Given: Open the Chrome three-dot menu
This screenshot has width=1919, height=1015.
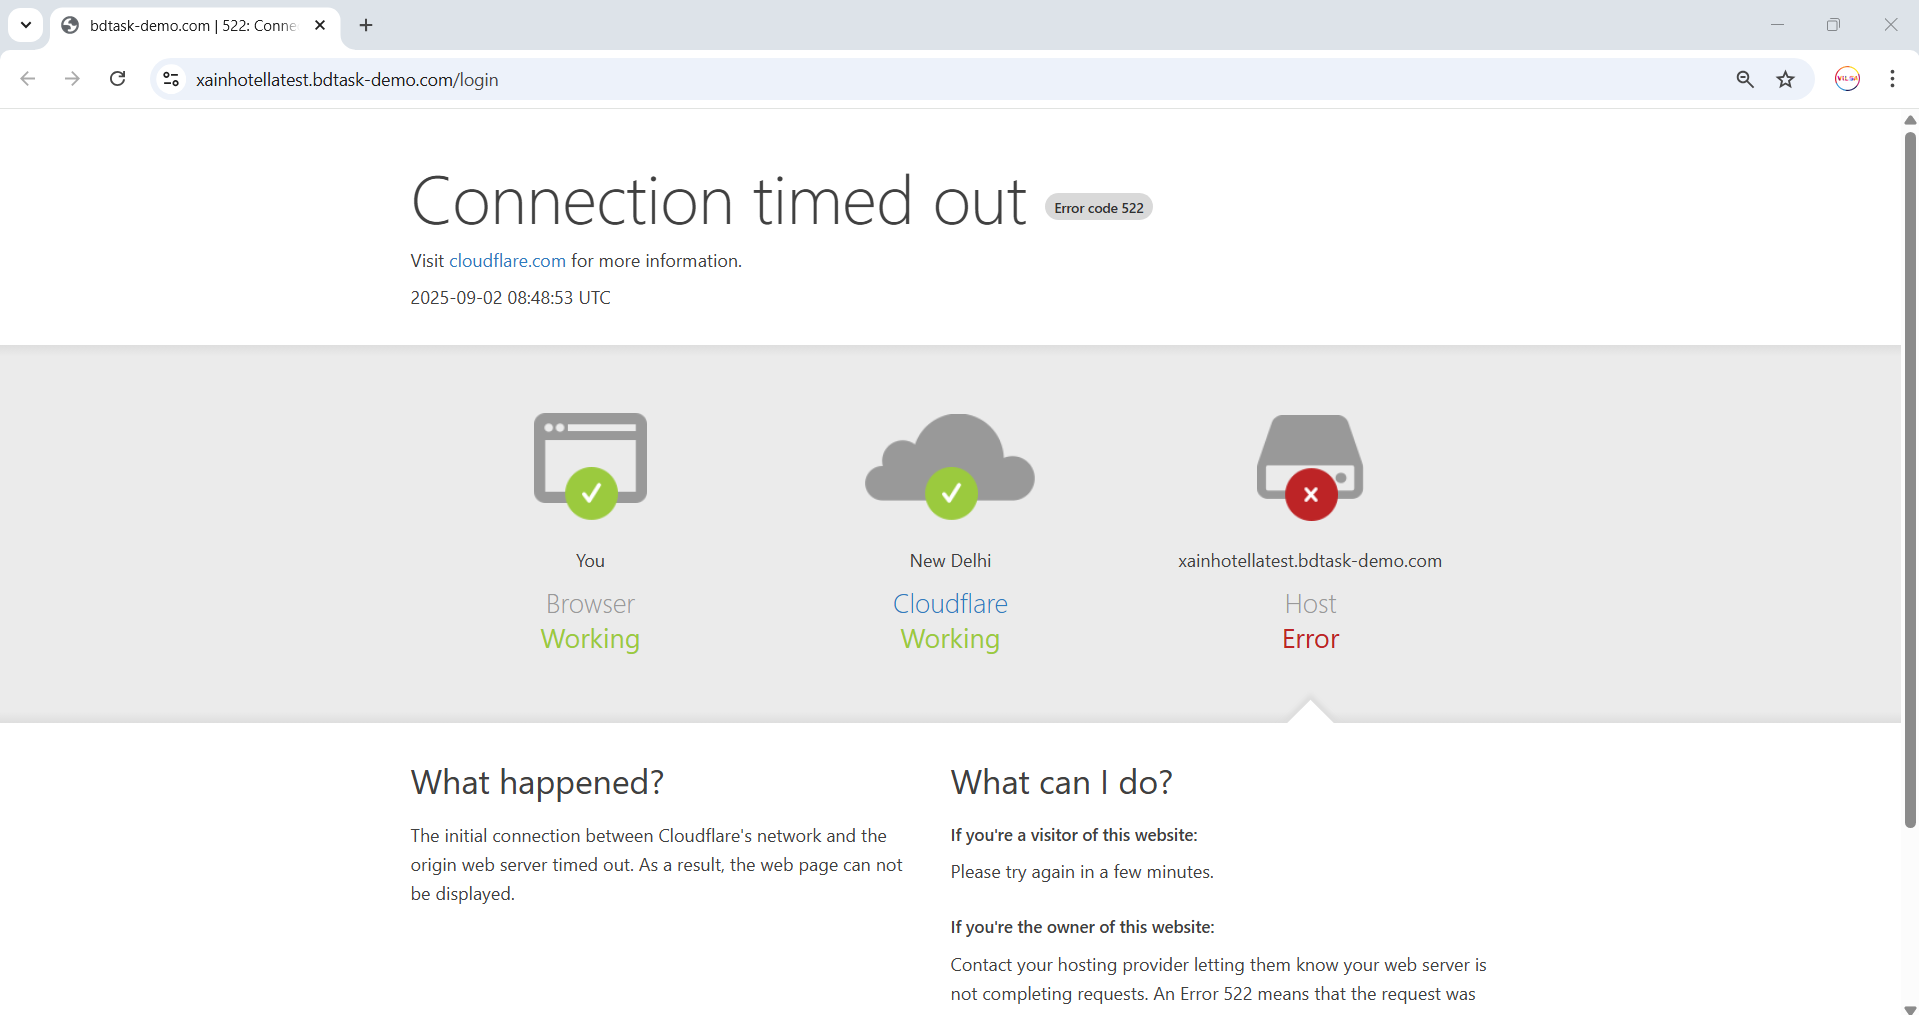Looking at the screenshot, I should [1892, 79].
